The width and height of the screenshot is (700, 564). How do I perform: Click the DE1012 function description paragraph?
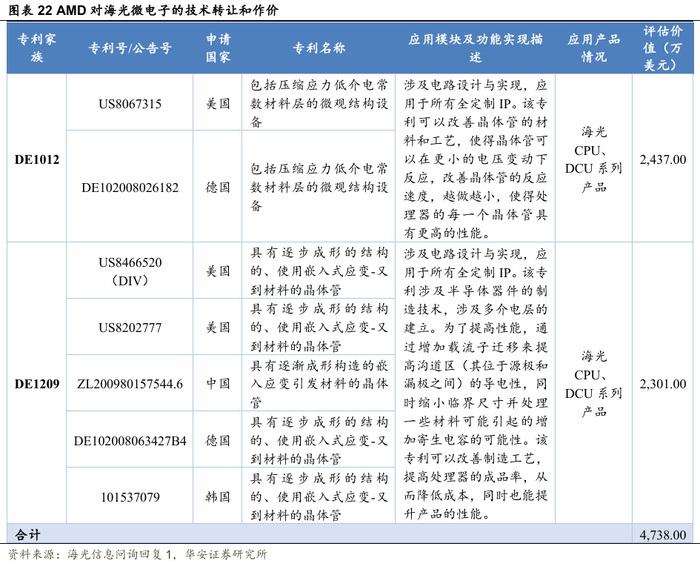475,159
